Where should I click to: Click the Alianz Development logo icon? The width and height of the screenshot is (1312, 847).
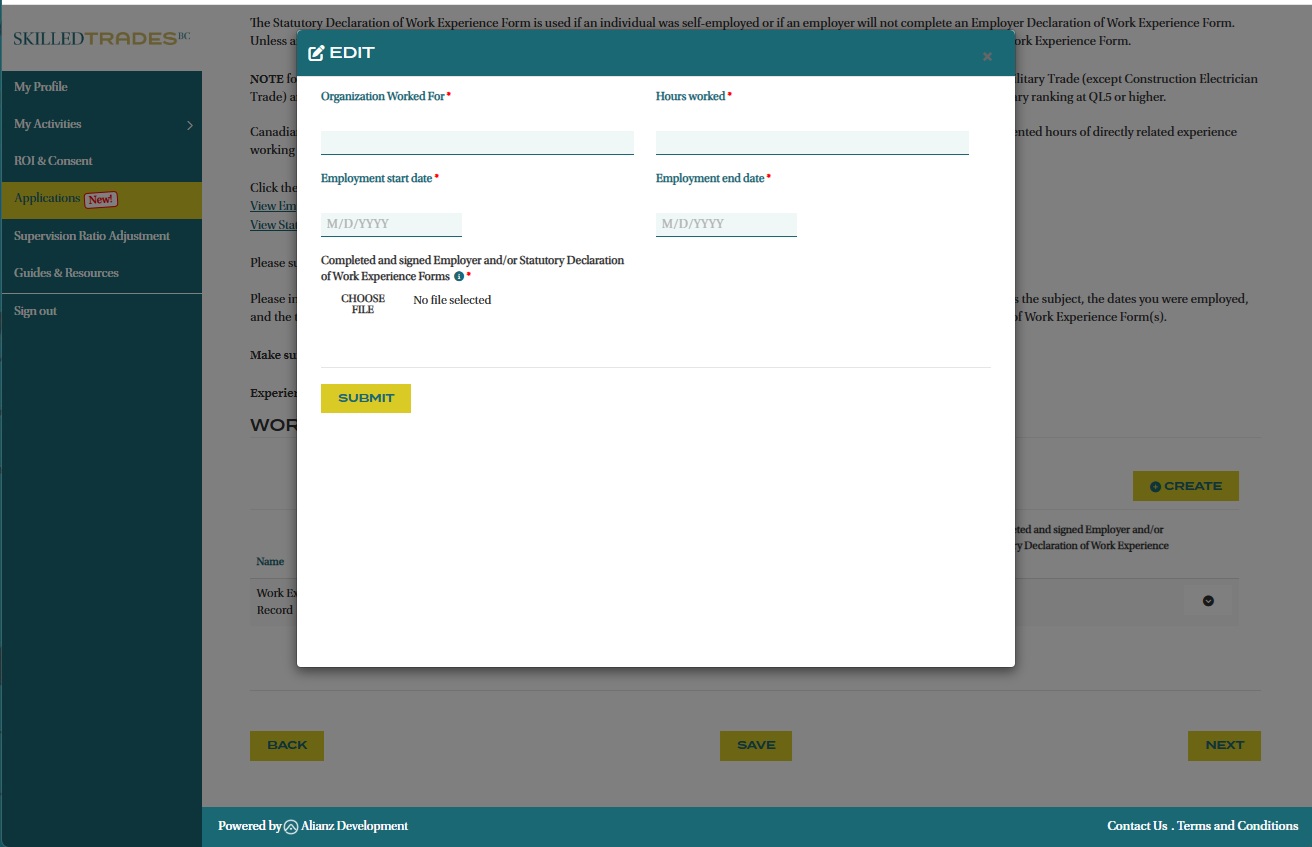click(x=291, y=827)
